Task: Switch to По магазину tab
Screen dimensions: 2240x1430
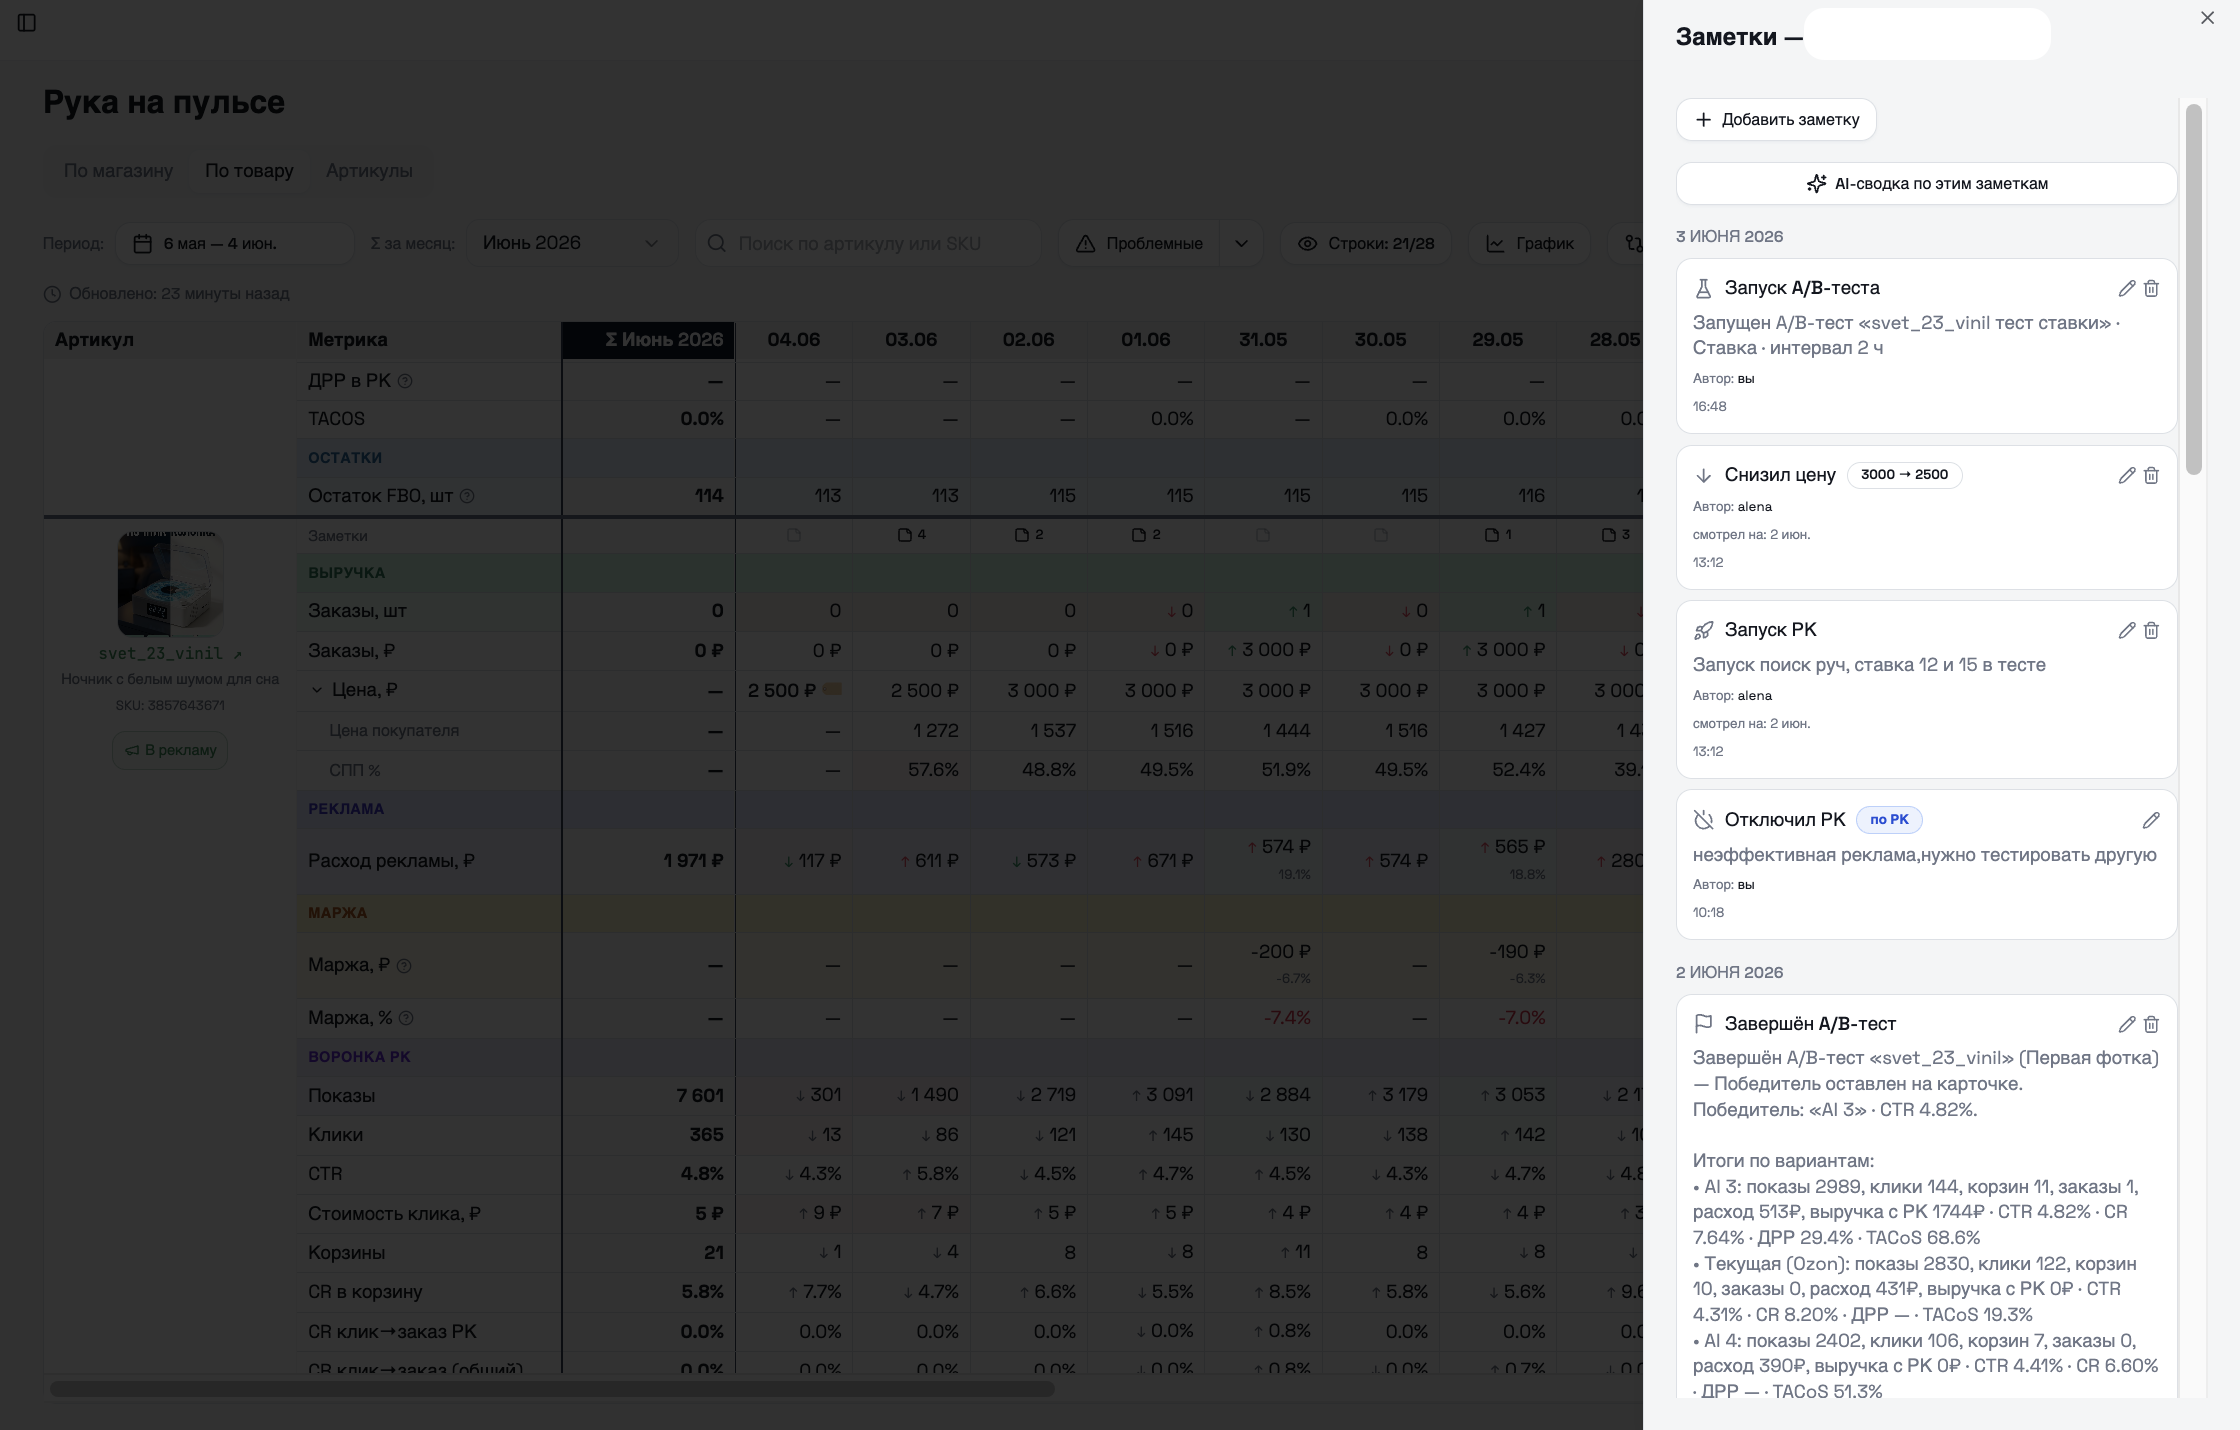Action: pos(118,171)
